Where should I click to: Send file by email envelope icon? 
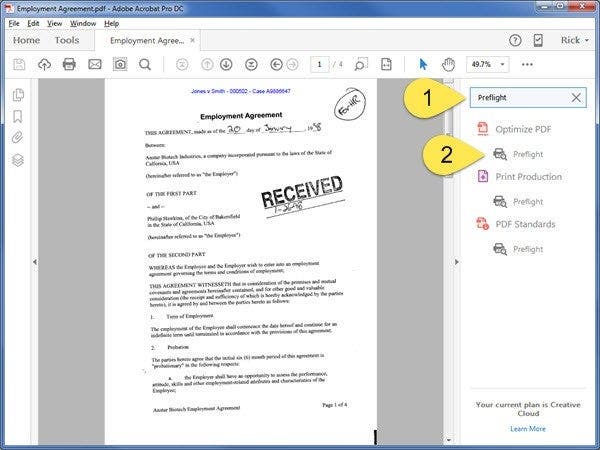tap(95, 65)
